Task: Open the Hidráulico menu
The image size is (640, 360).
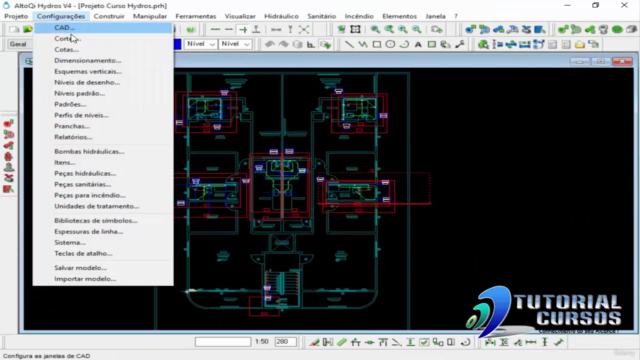Action: [281, 16]
